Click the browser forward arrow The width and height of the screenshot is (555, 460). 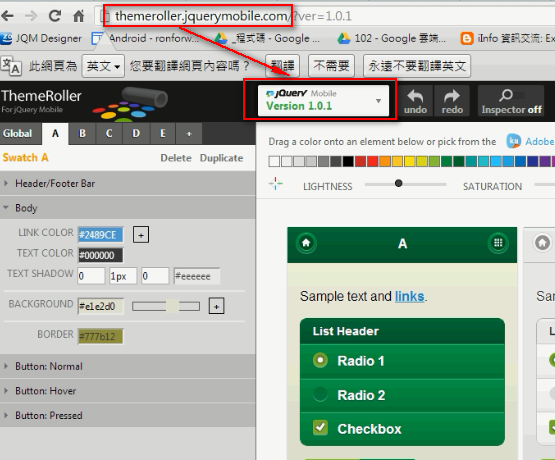31,16
